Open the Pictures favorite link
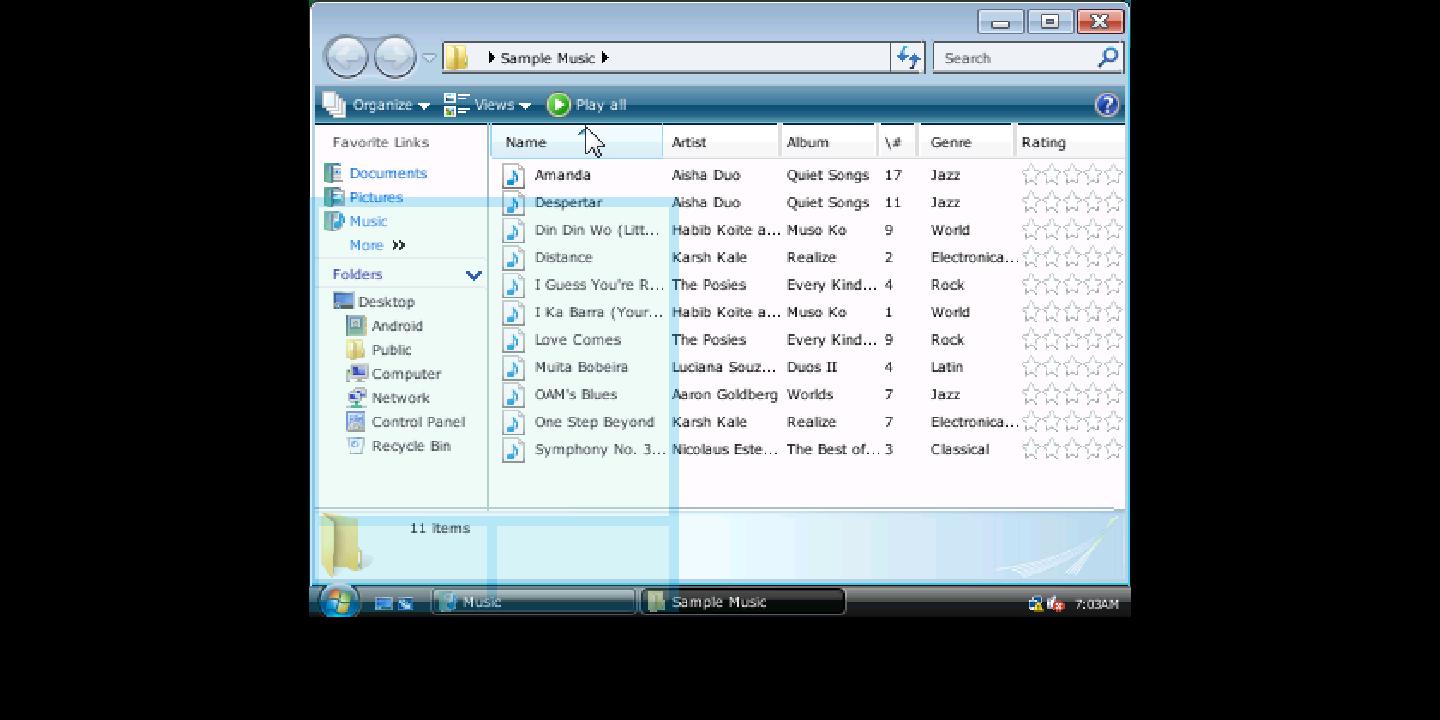 click(376, 197)
